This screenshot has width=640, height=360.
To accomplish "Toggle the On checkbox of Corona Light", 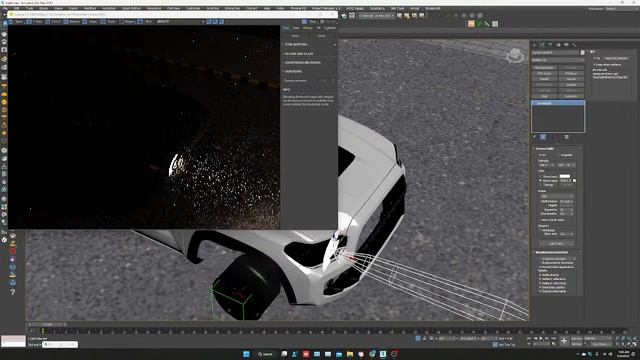I will [539, 155].
